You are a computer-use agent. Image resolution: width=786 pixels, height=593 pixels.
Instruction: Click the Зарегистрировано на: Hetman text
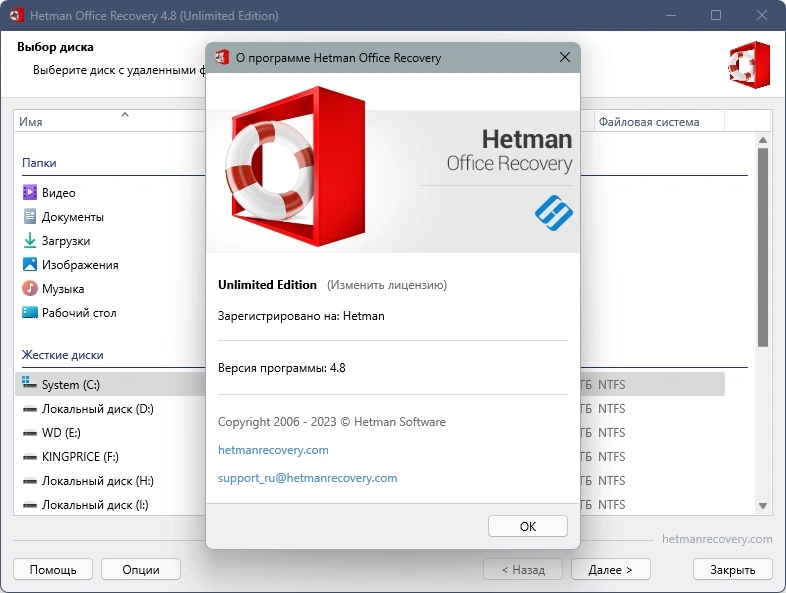tap(301, 316)
